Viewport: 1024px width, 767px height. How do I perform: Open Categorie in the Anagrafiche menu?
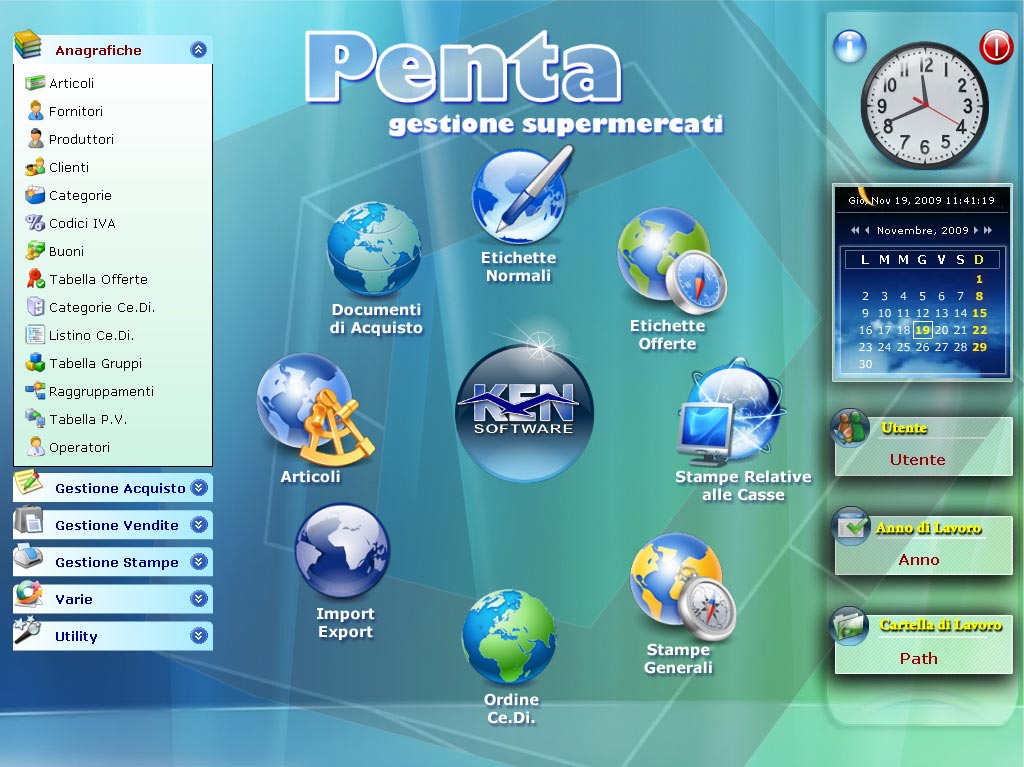tap(80, 195)
